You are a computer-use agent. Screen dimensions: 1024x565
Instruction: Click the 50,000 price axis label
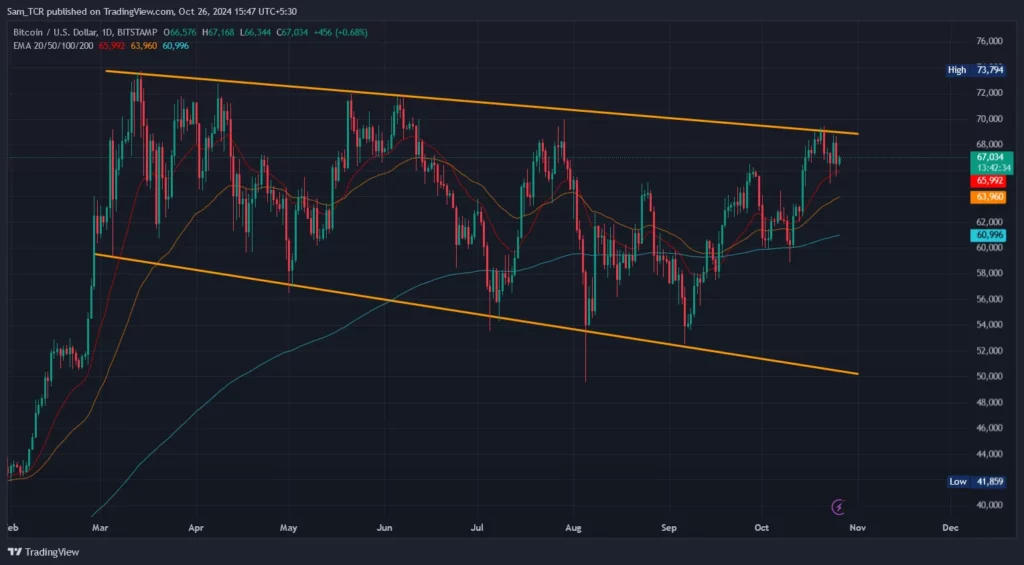(989, 376)
